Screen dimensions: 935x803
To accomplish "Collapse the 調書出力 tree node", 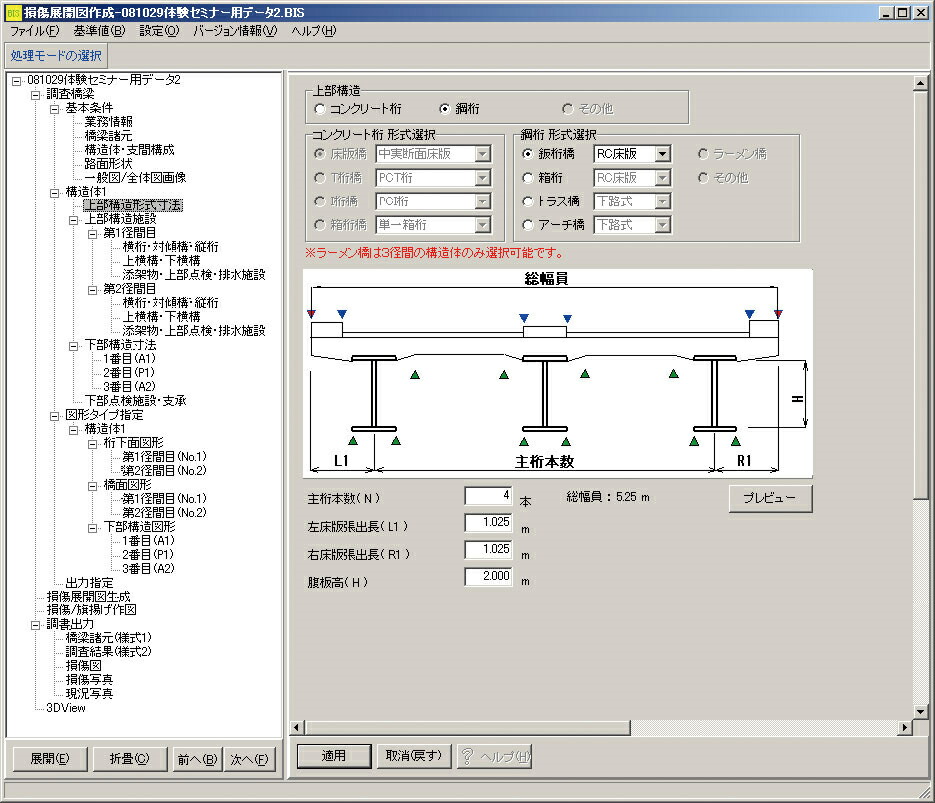I will pyautogui.click(x=35, y=624).
